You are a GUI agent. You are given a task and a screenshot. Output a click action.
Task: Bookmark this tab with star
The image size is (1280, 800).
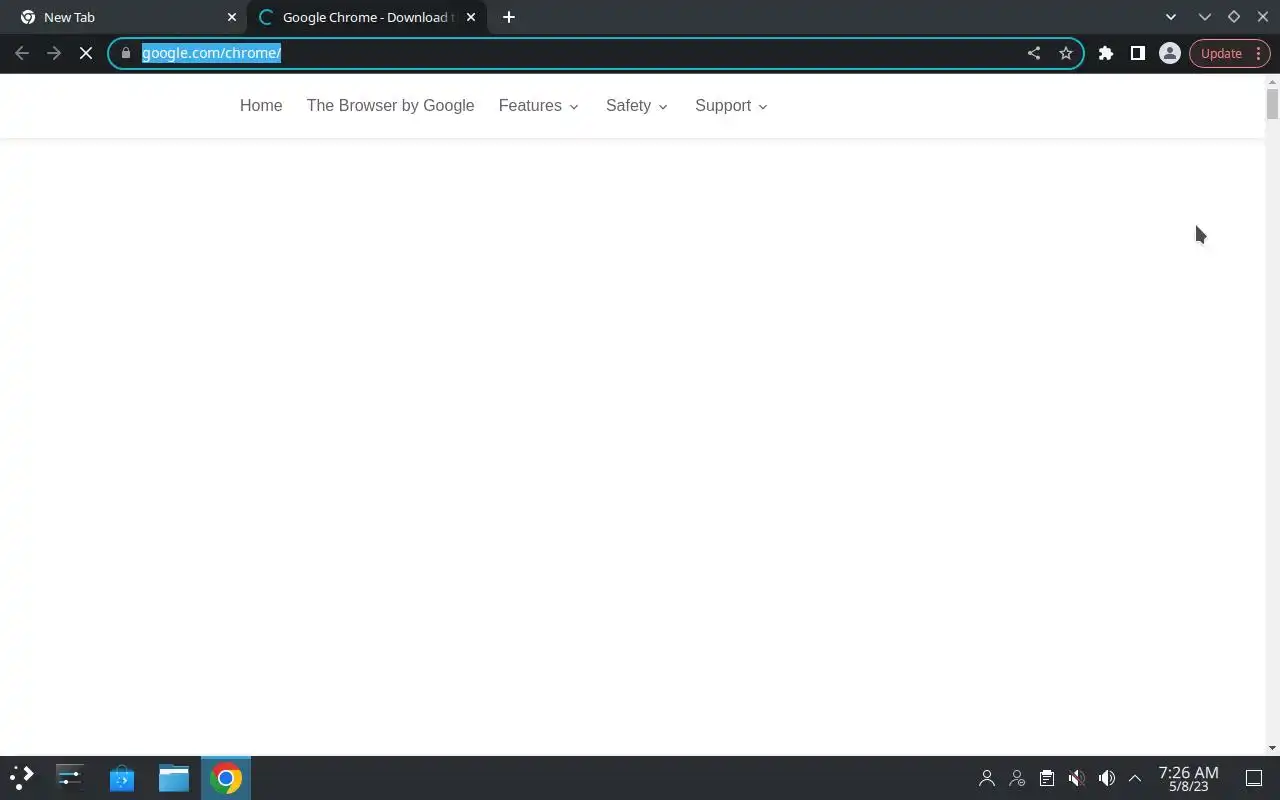pyautogui.click(x=1066, y=53)
